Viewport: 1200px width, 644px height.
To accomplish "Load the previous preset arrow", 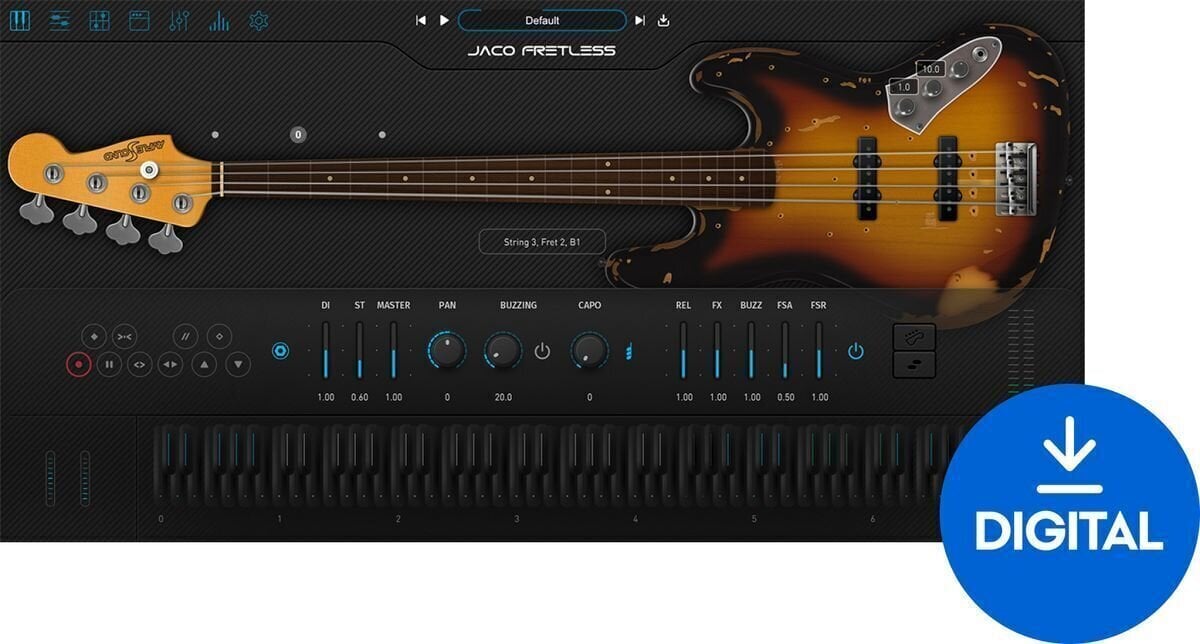I will (x=421, y=19).
